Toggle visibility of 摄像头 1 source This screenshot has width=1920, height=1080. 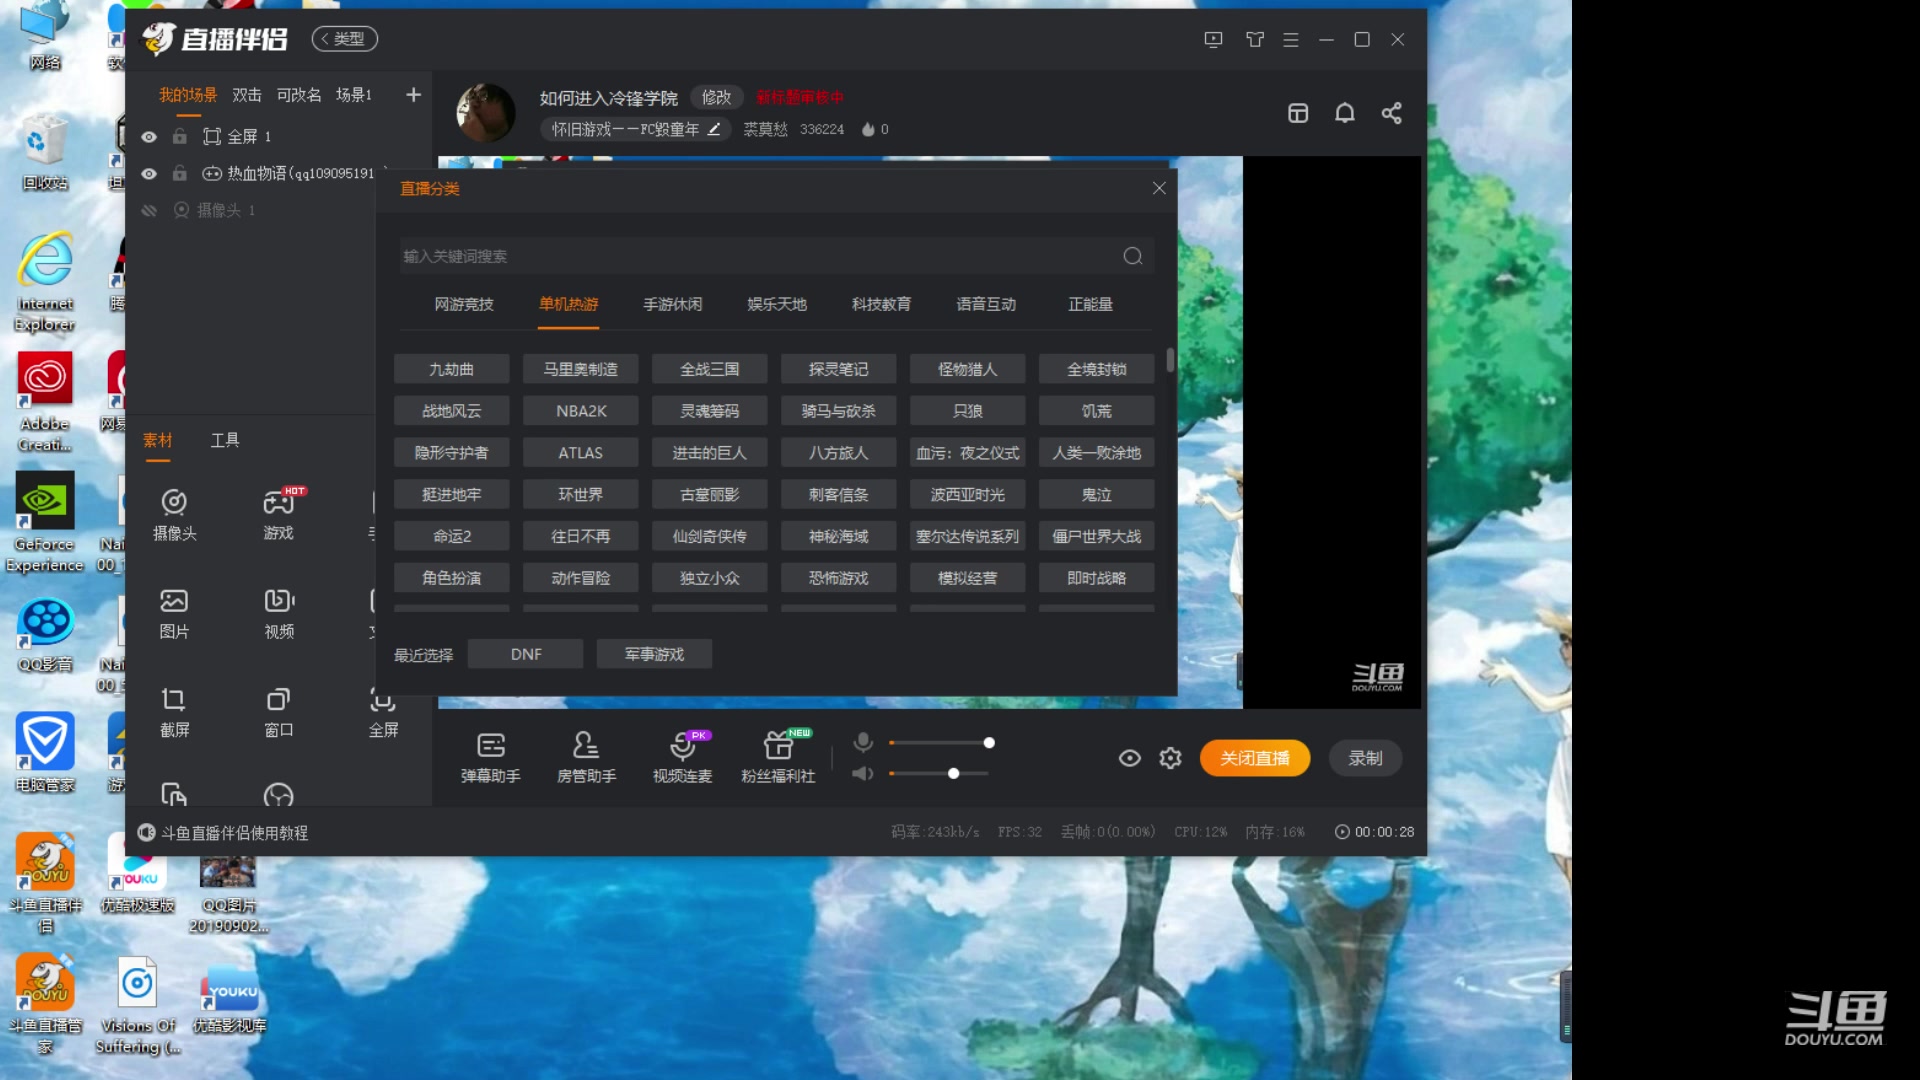[x=149, y=210]
